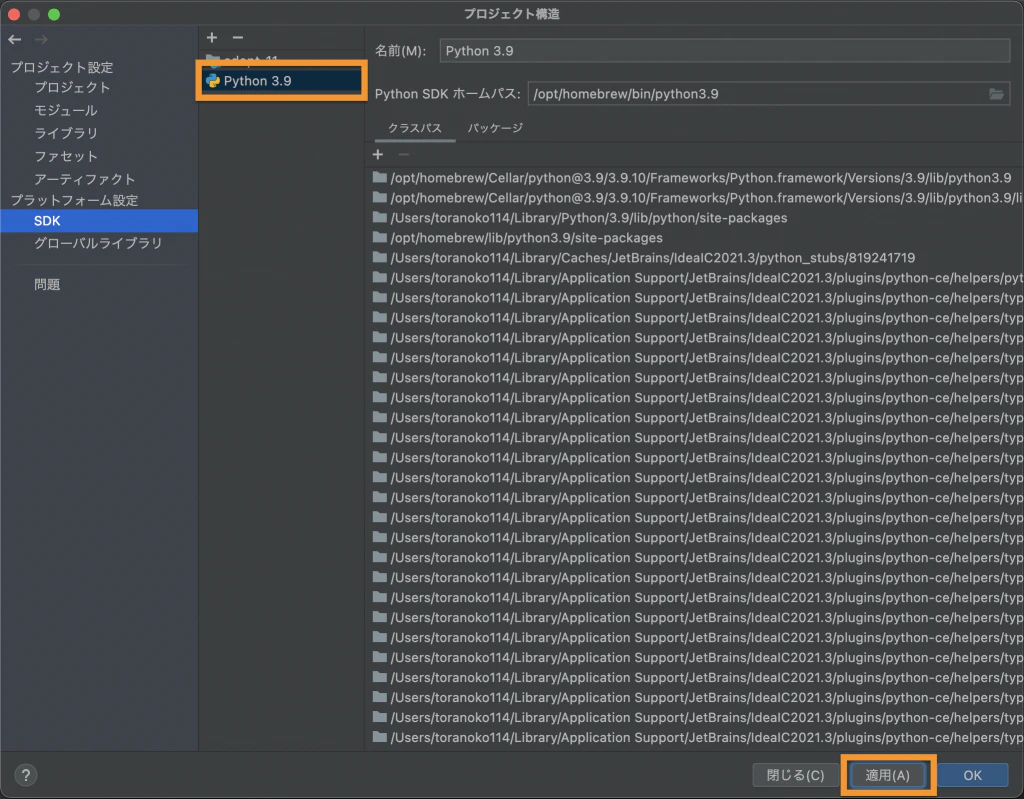The width and height of the screenshot is (1024, 799).
Task: Click the 閉じる(C) button
Action: click(x=795, y=775)
